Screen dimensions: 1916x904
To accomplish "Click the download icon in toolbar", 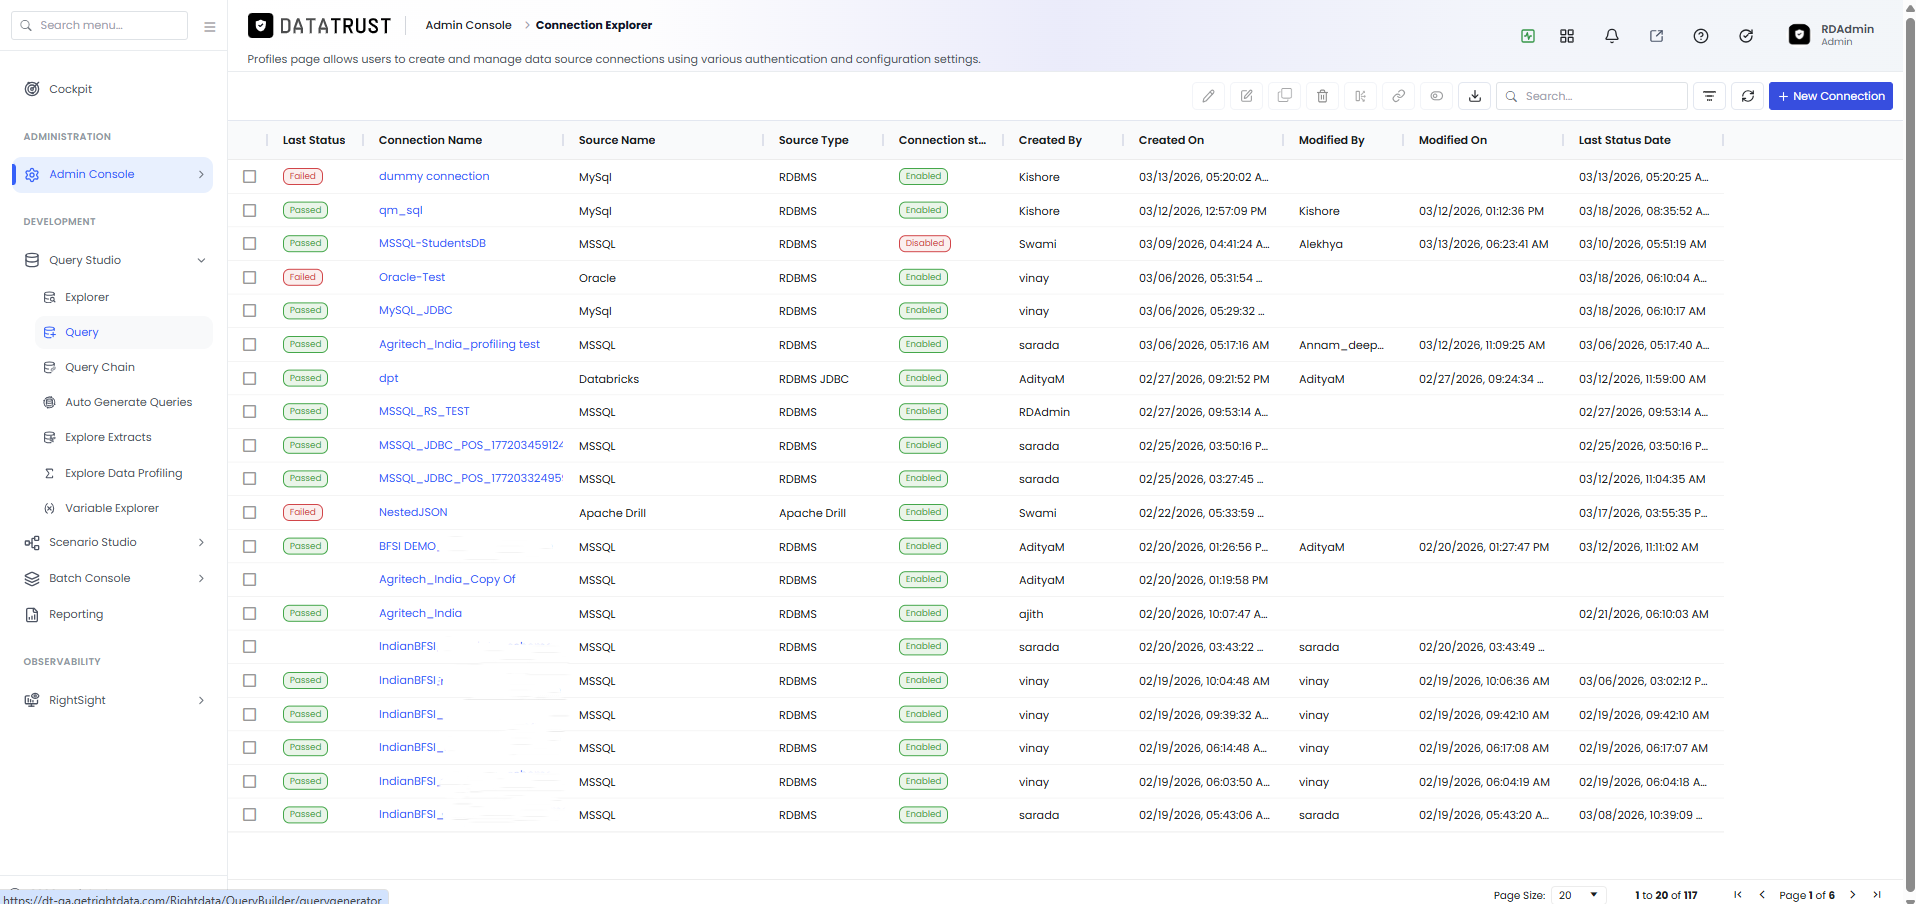I will coord(1474,96).
